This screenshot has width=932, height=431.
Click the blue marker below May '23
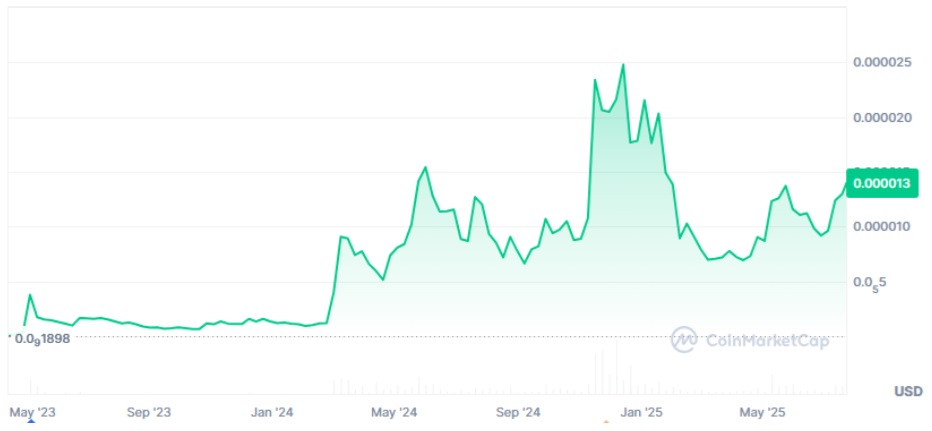pyautogui.click(x=30, y=422)
